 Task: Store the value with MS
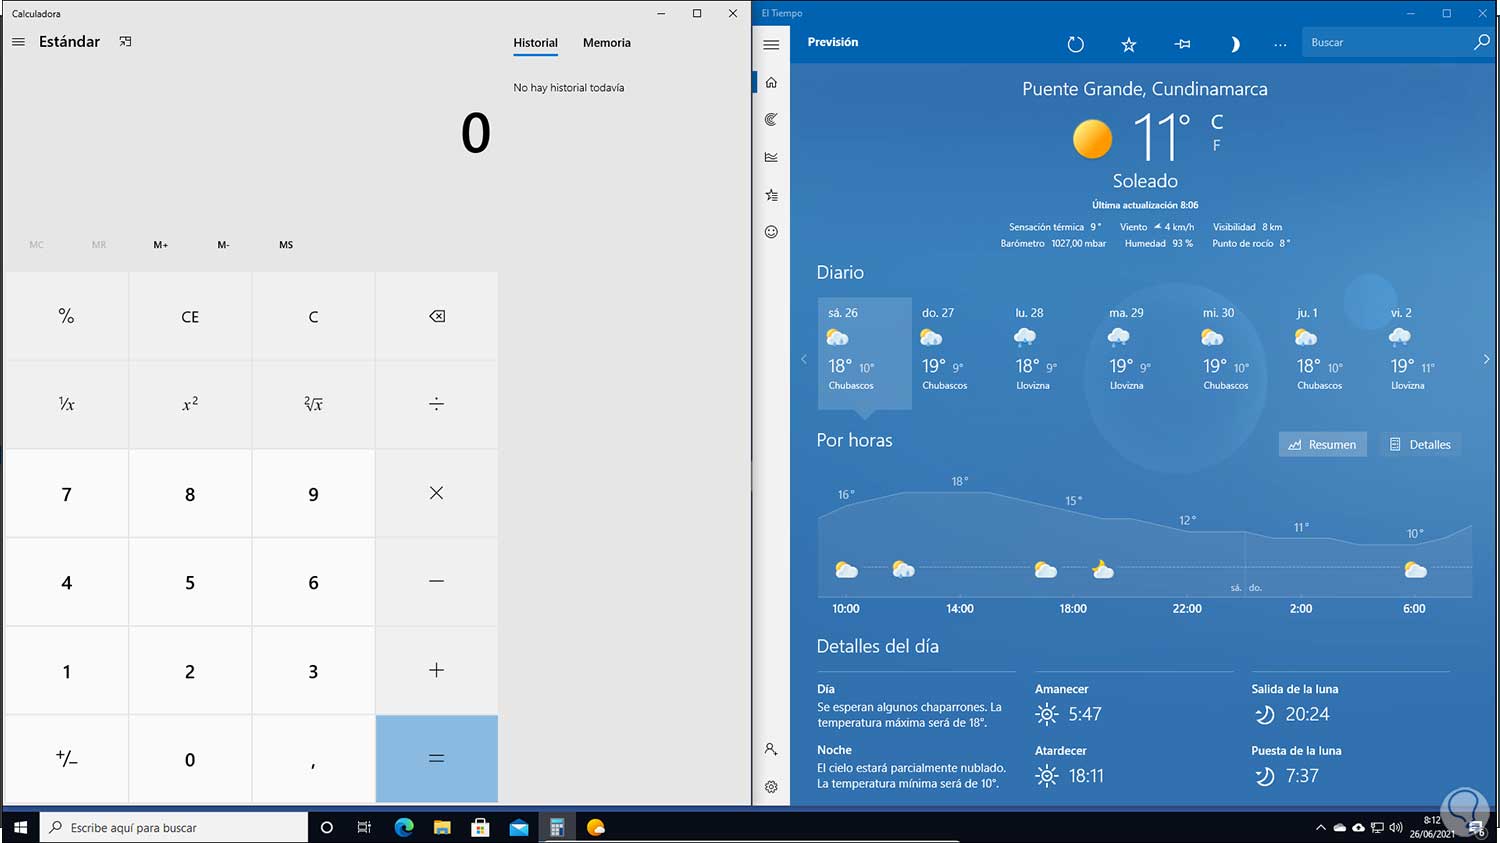[x=286, y=245]
